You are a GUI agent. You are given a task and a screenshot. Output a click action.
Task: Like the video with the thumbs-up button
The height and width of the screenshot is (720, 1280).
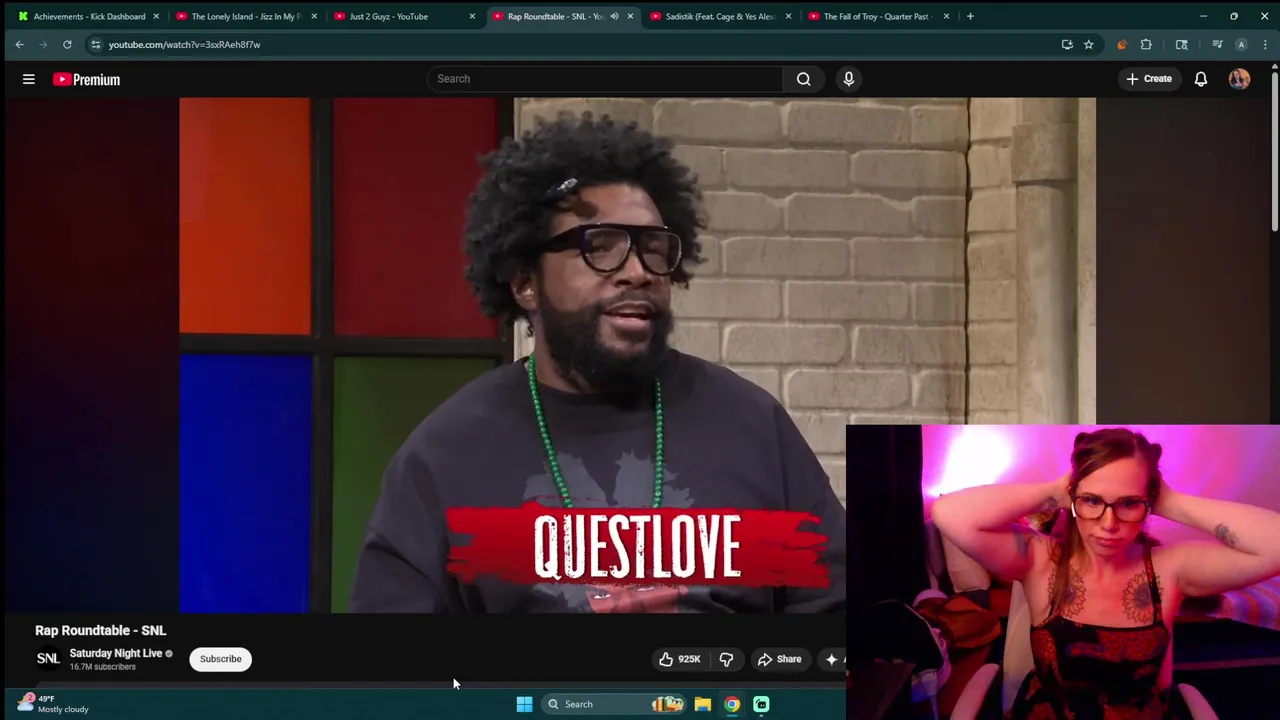coord(679,659)
